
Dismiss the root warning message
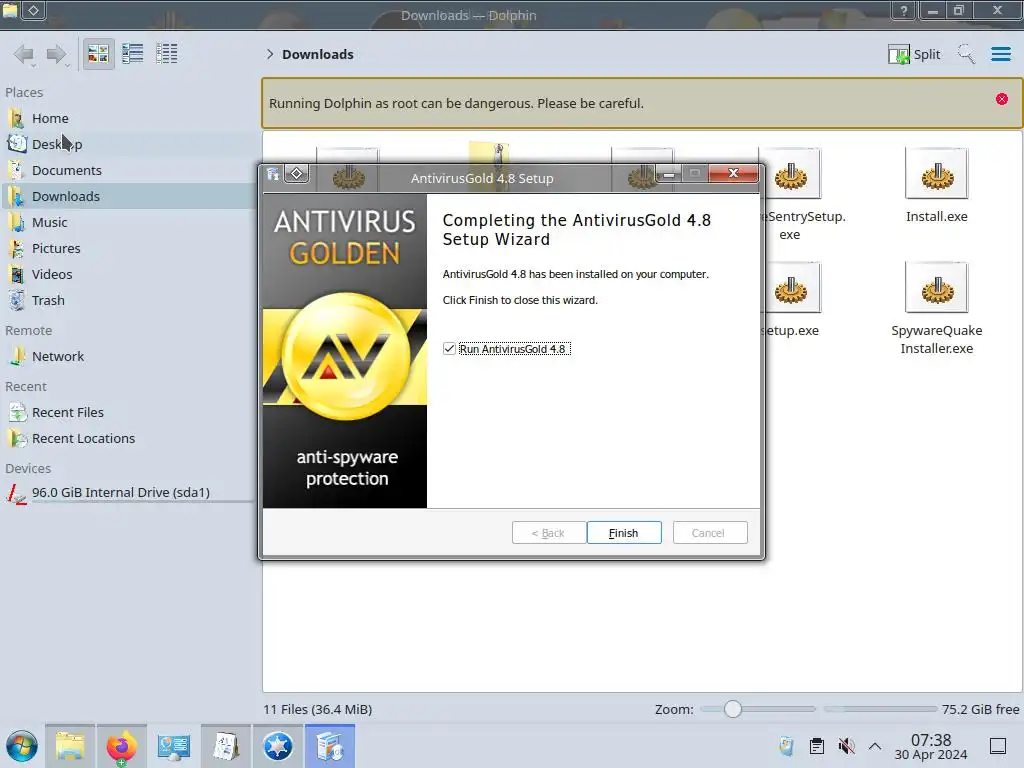pos(1002,99)
